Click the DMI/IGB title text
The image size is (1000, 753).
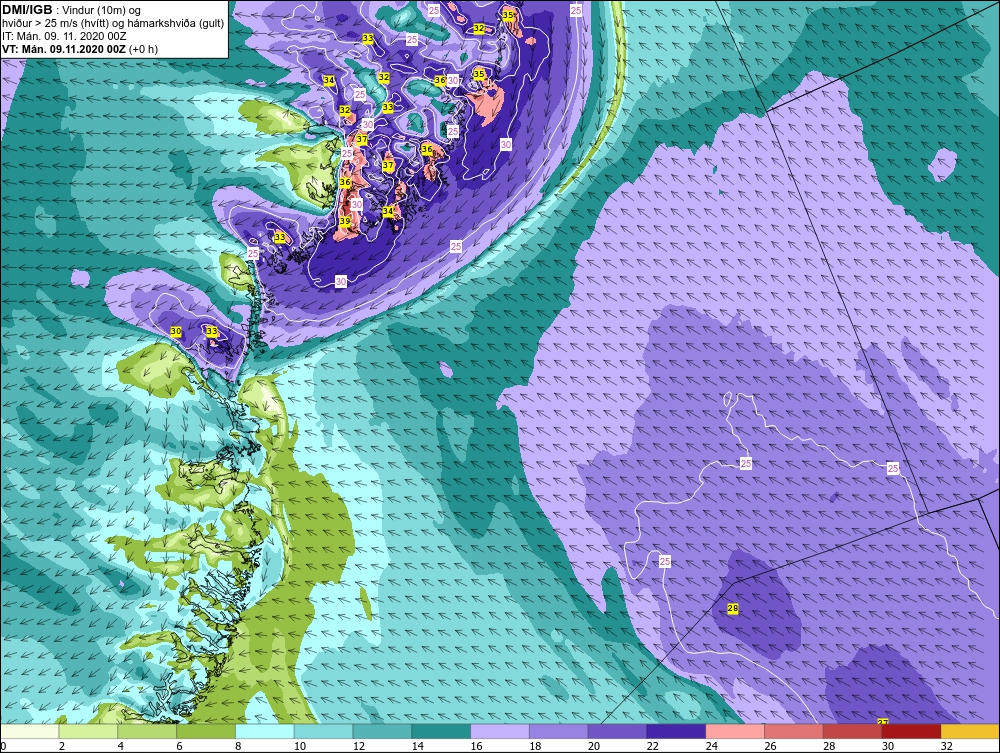coord(27,10)
